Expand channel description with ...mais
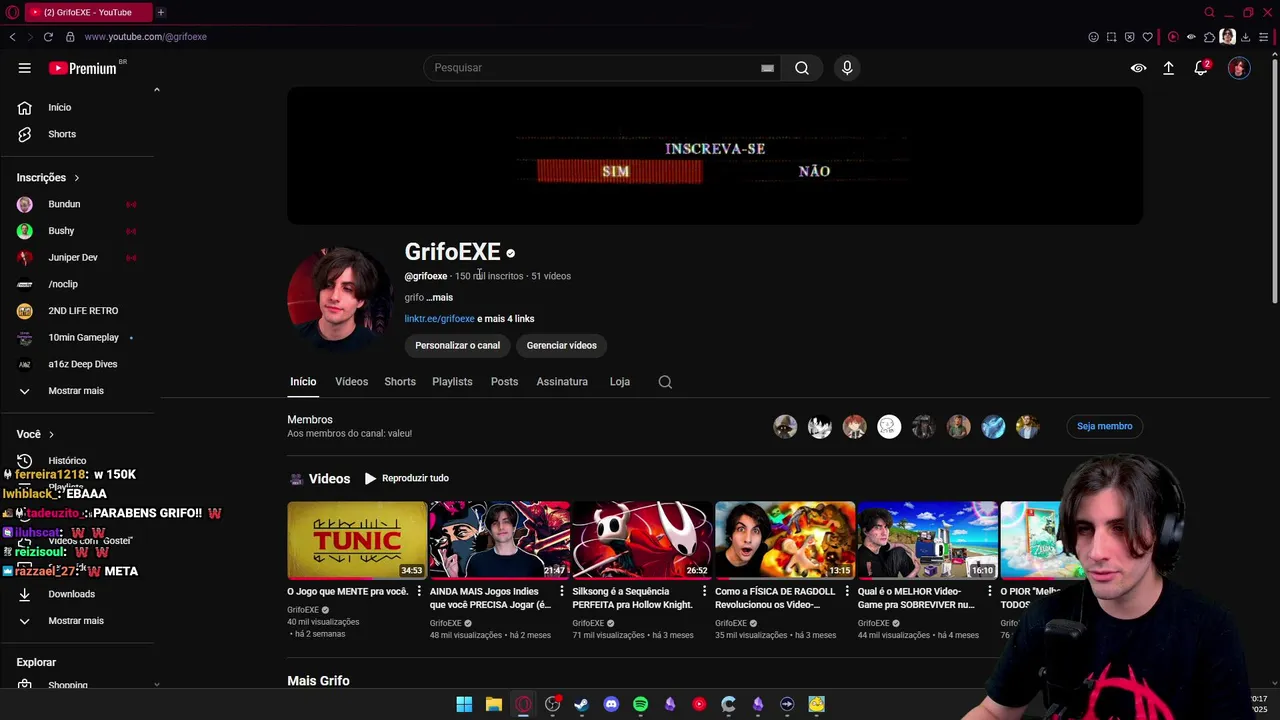 click(x=440, y=298)
